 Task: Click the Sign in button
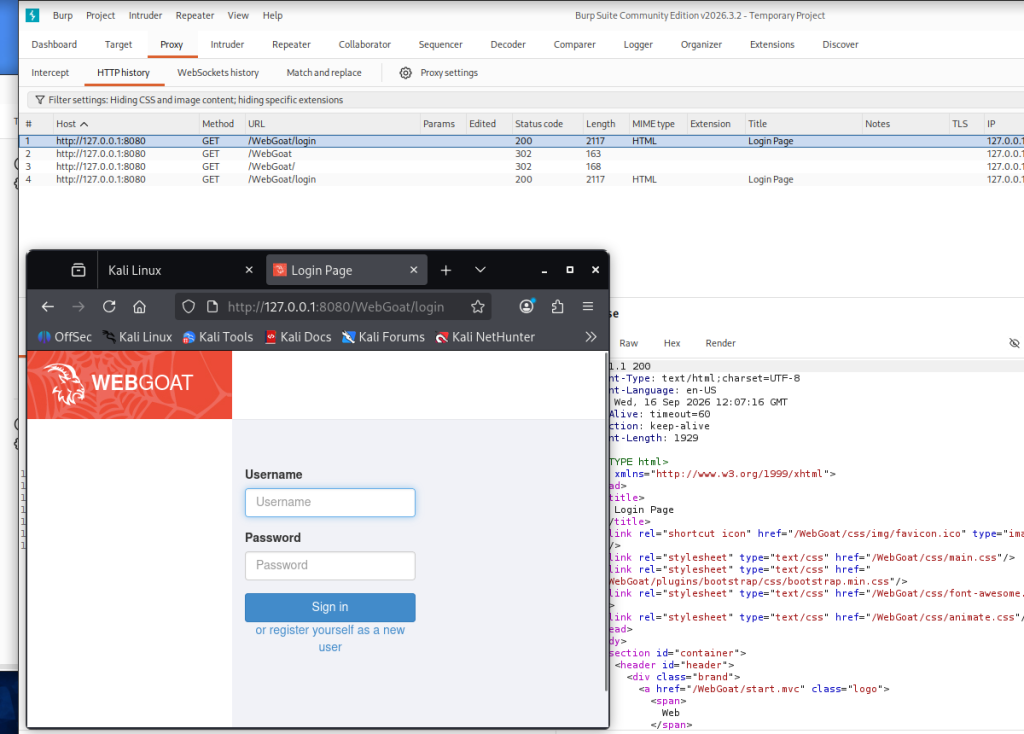coord(330,607)
